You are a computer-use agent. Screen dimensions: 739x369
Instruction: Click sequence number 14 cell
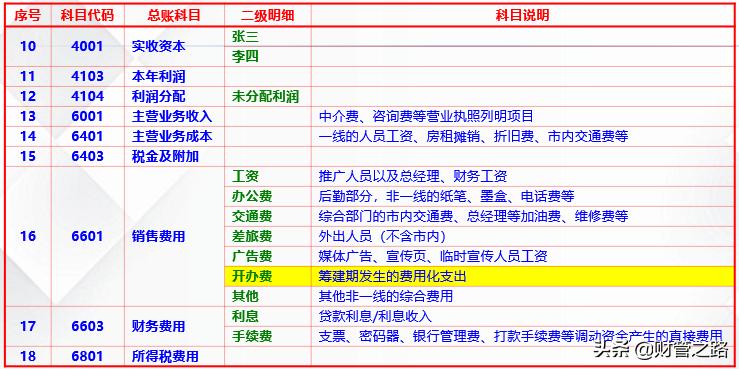(27, 136)
